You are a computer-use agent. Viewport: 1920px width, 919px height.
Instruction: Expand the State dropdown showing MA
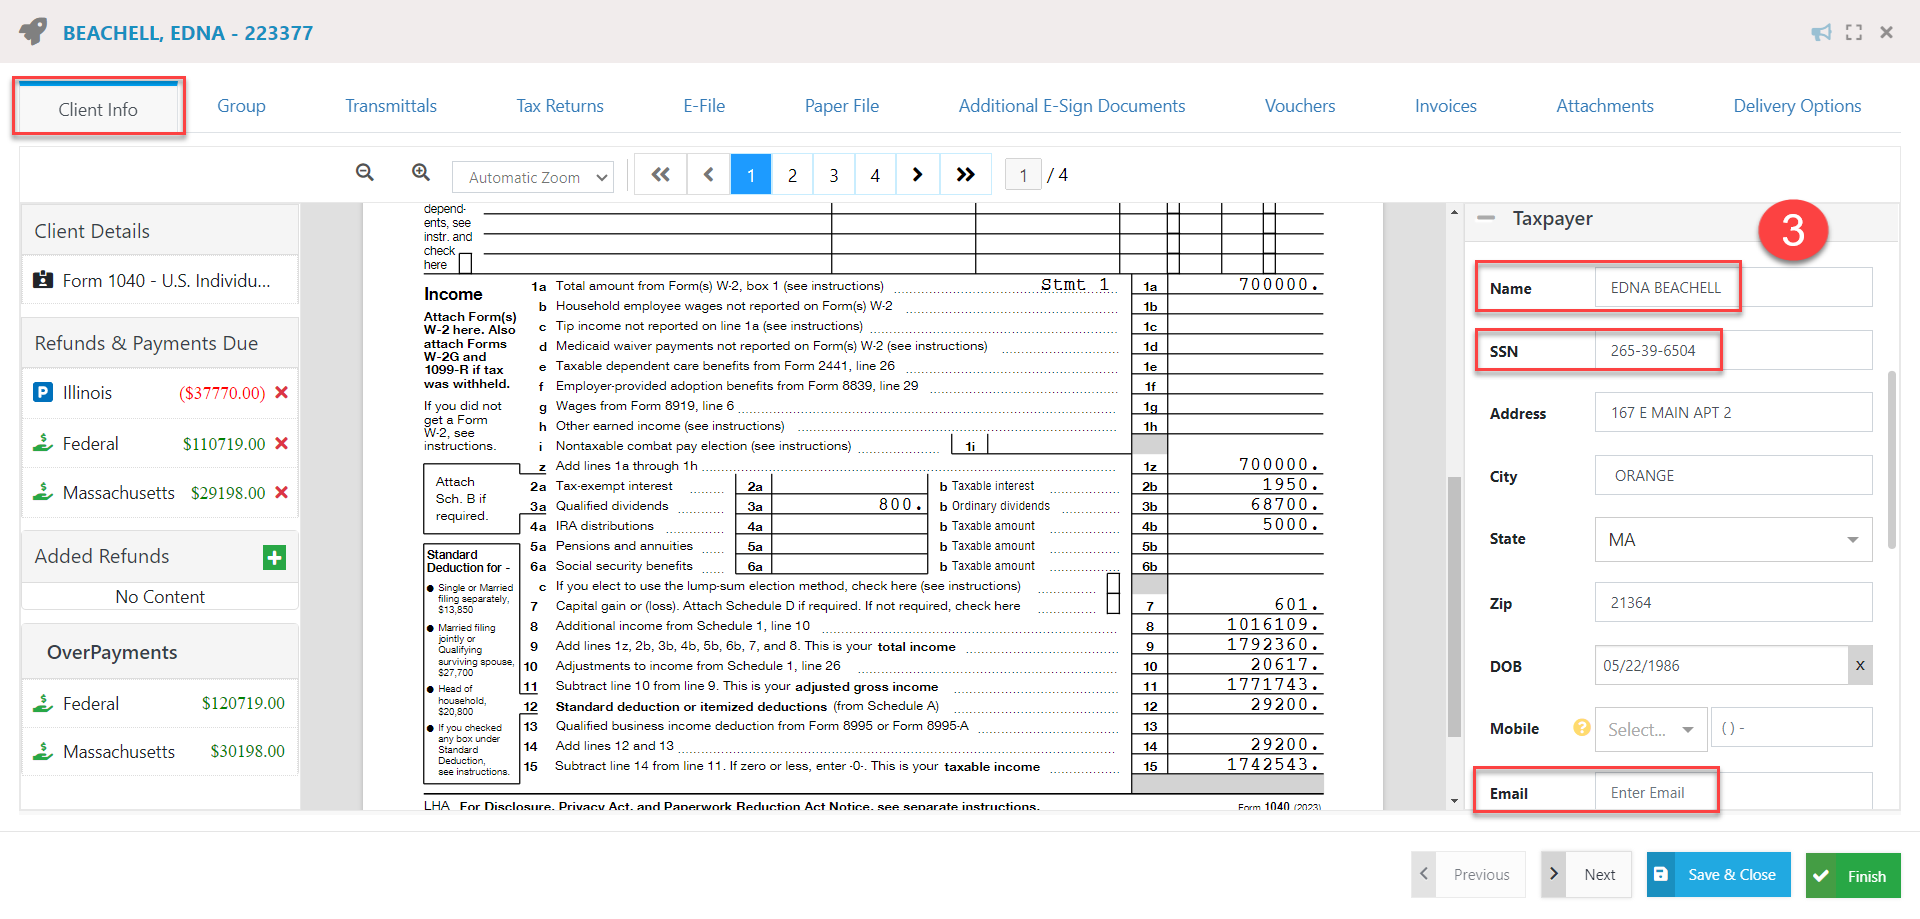[x=1733, y=540]
